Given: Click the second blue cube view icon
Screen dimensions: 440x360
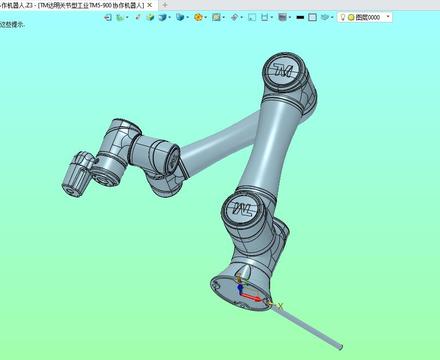Looking at the screenshot, I should point(180,17).
